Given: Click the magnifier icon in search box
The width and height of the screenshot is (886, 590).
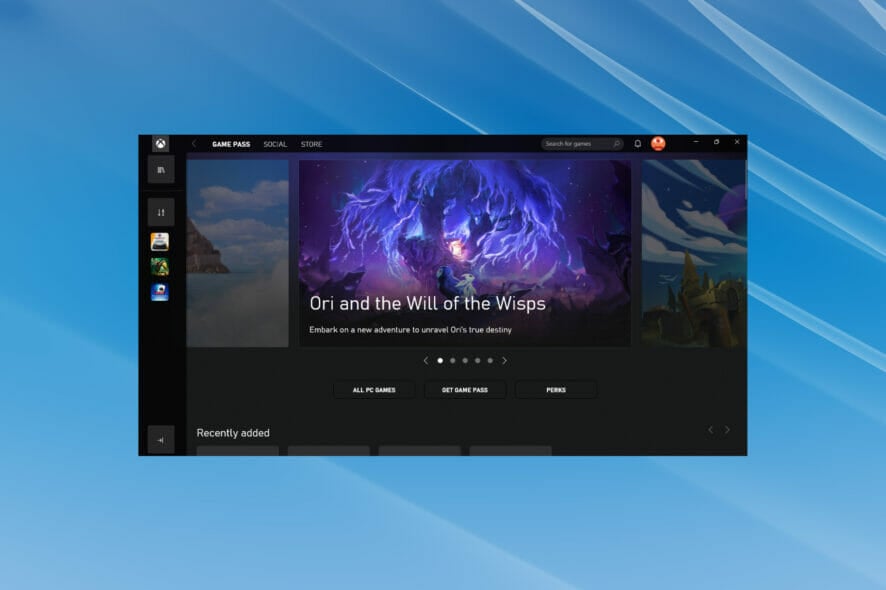Looking at the screenshot, I should click(616, 144).
